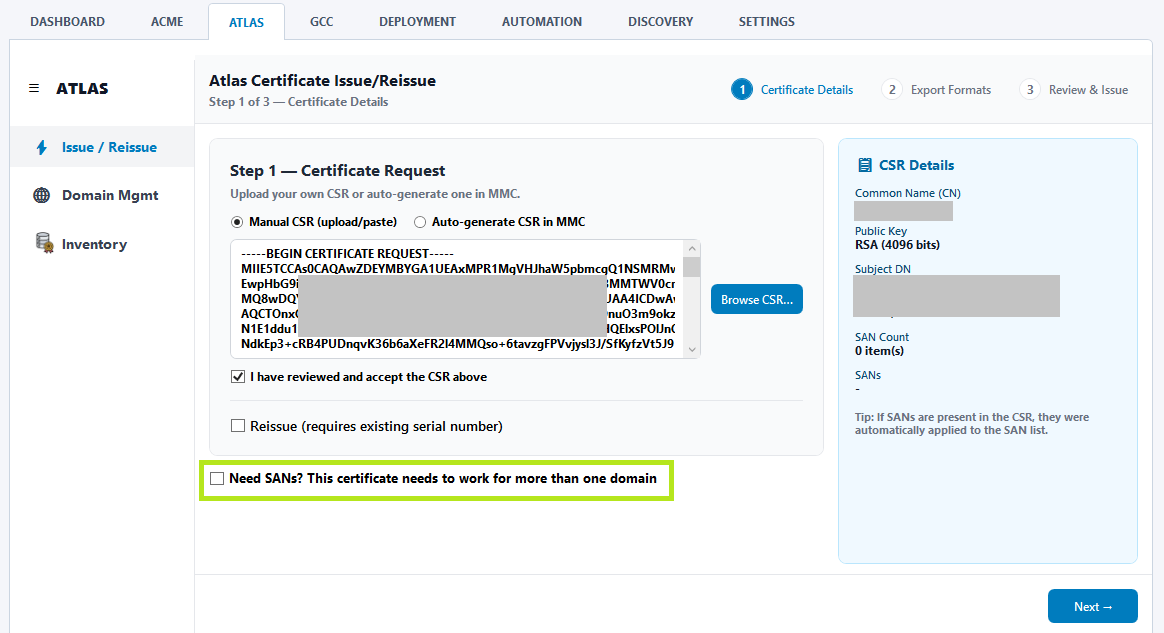Jump to the Certificate Details step label
Image resolution: width=1164 pixels, height=633 pixels.
[807, 90]
